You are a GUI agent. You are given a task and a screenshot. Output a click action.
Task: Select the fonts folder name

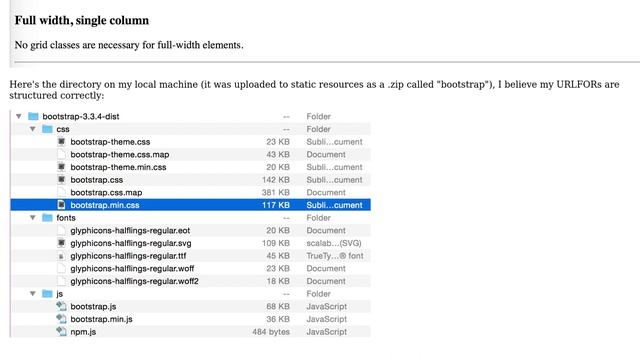66,218
